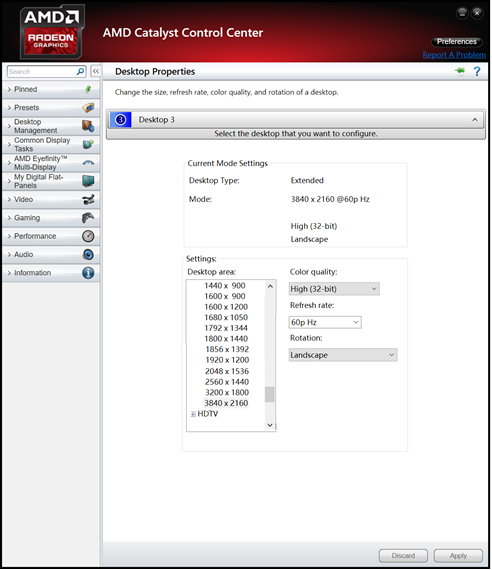This screenshot has width=492, height=570.
Task: Collapse the Desktop 3 selector with the arrow
Action: pos(475,120)
